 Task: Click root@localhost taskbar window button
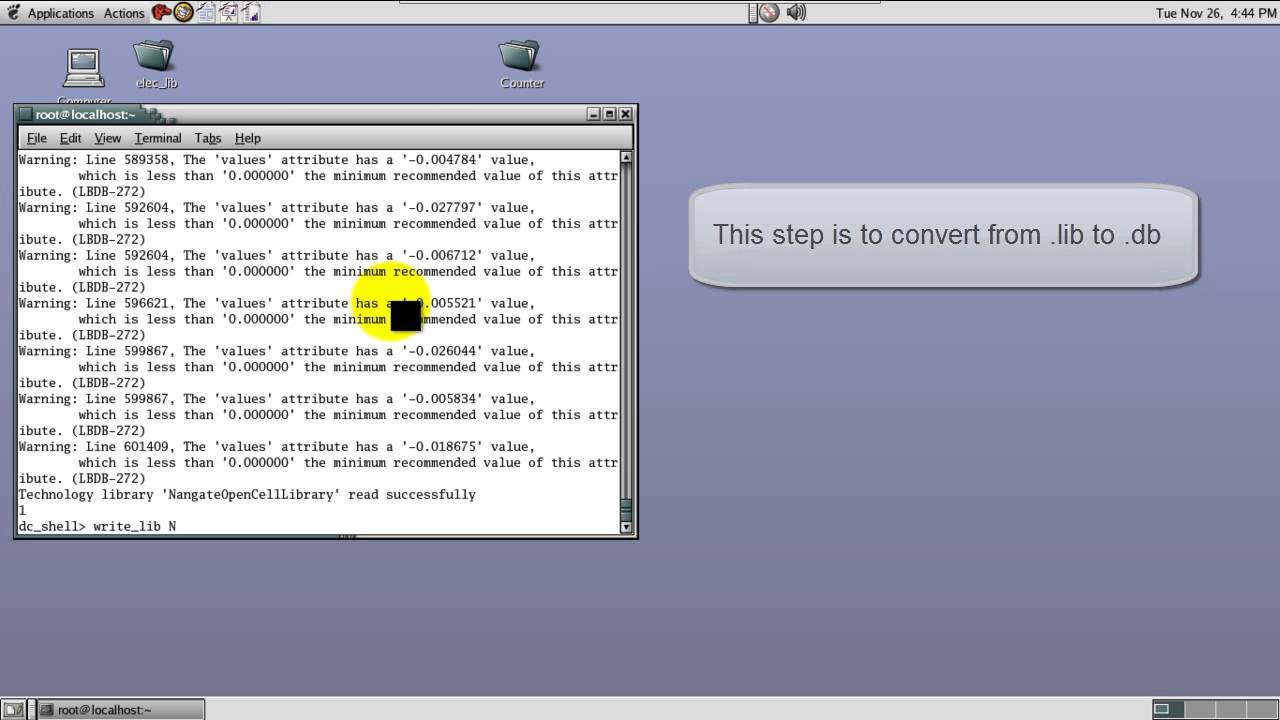coord(120,710)
